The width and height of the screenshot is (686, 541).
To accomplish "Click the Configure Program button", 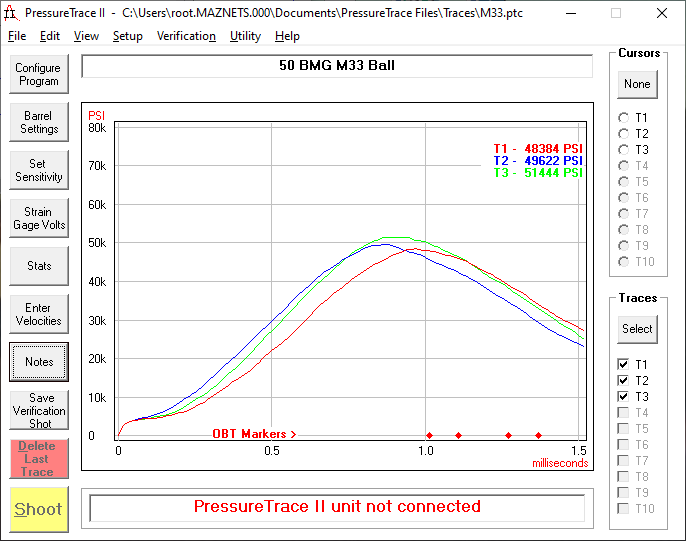I will click(x=39, y=74).
